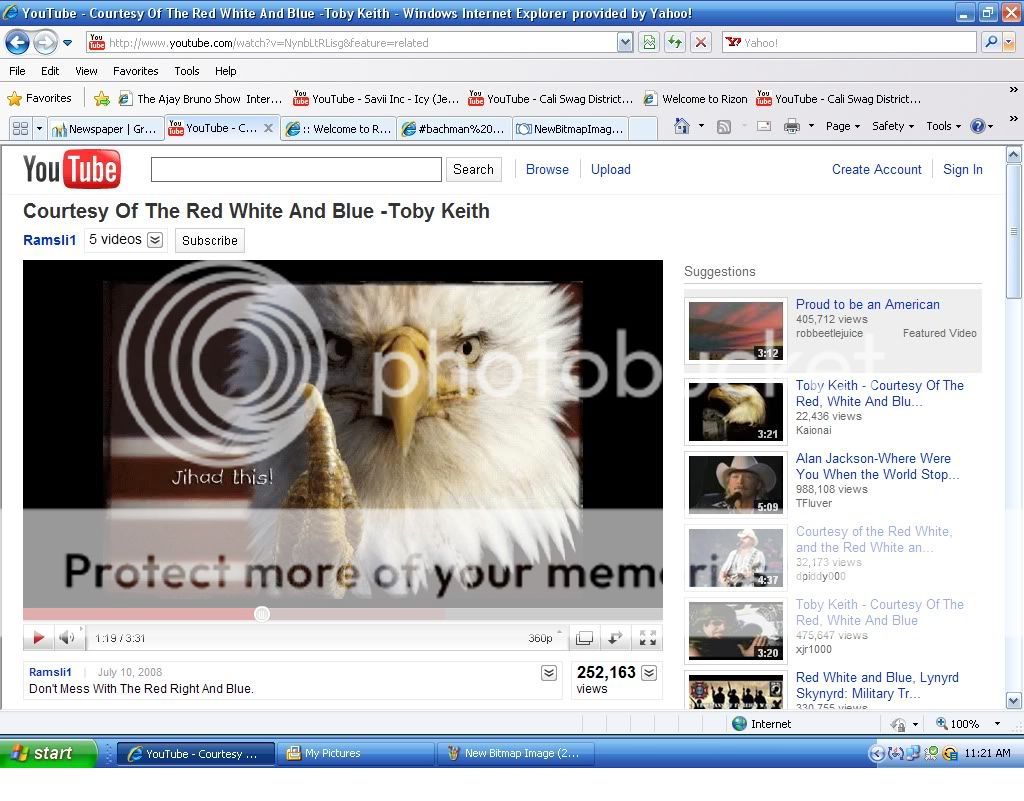
Task: Open the Savii Inc - Icy favorite
Action: click(376, 99)
